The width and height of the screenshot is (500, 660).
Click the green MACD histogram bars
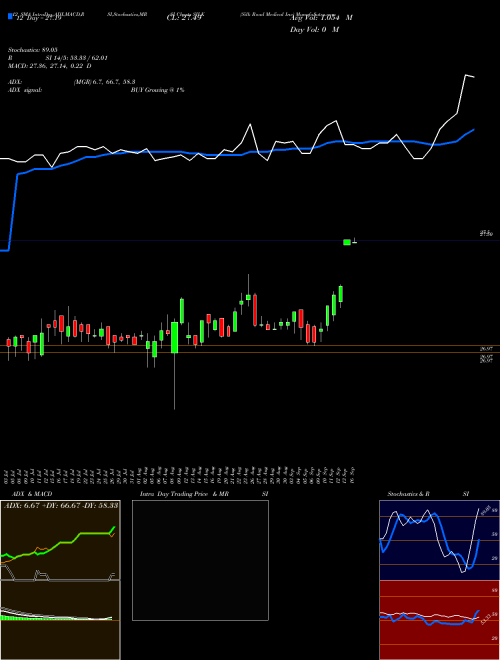pos(55,618)
